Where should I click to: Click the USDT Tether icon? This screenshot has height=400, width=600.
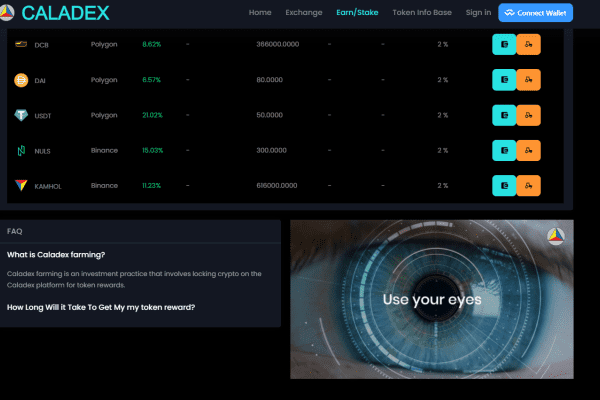pyautogui.click(x=21, y=115)
